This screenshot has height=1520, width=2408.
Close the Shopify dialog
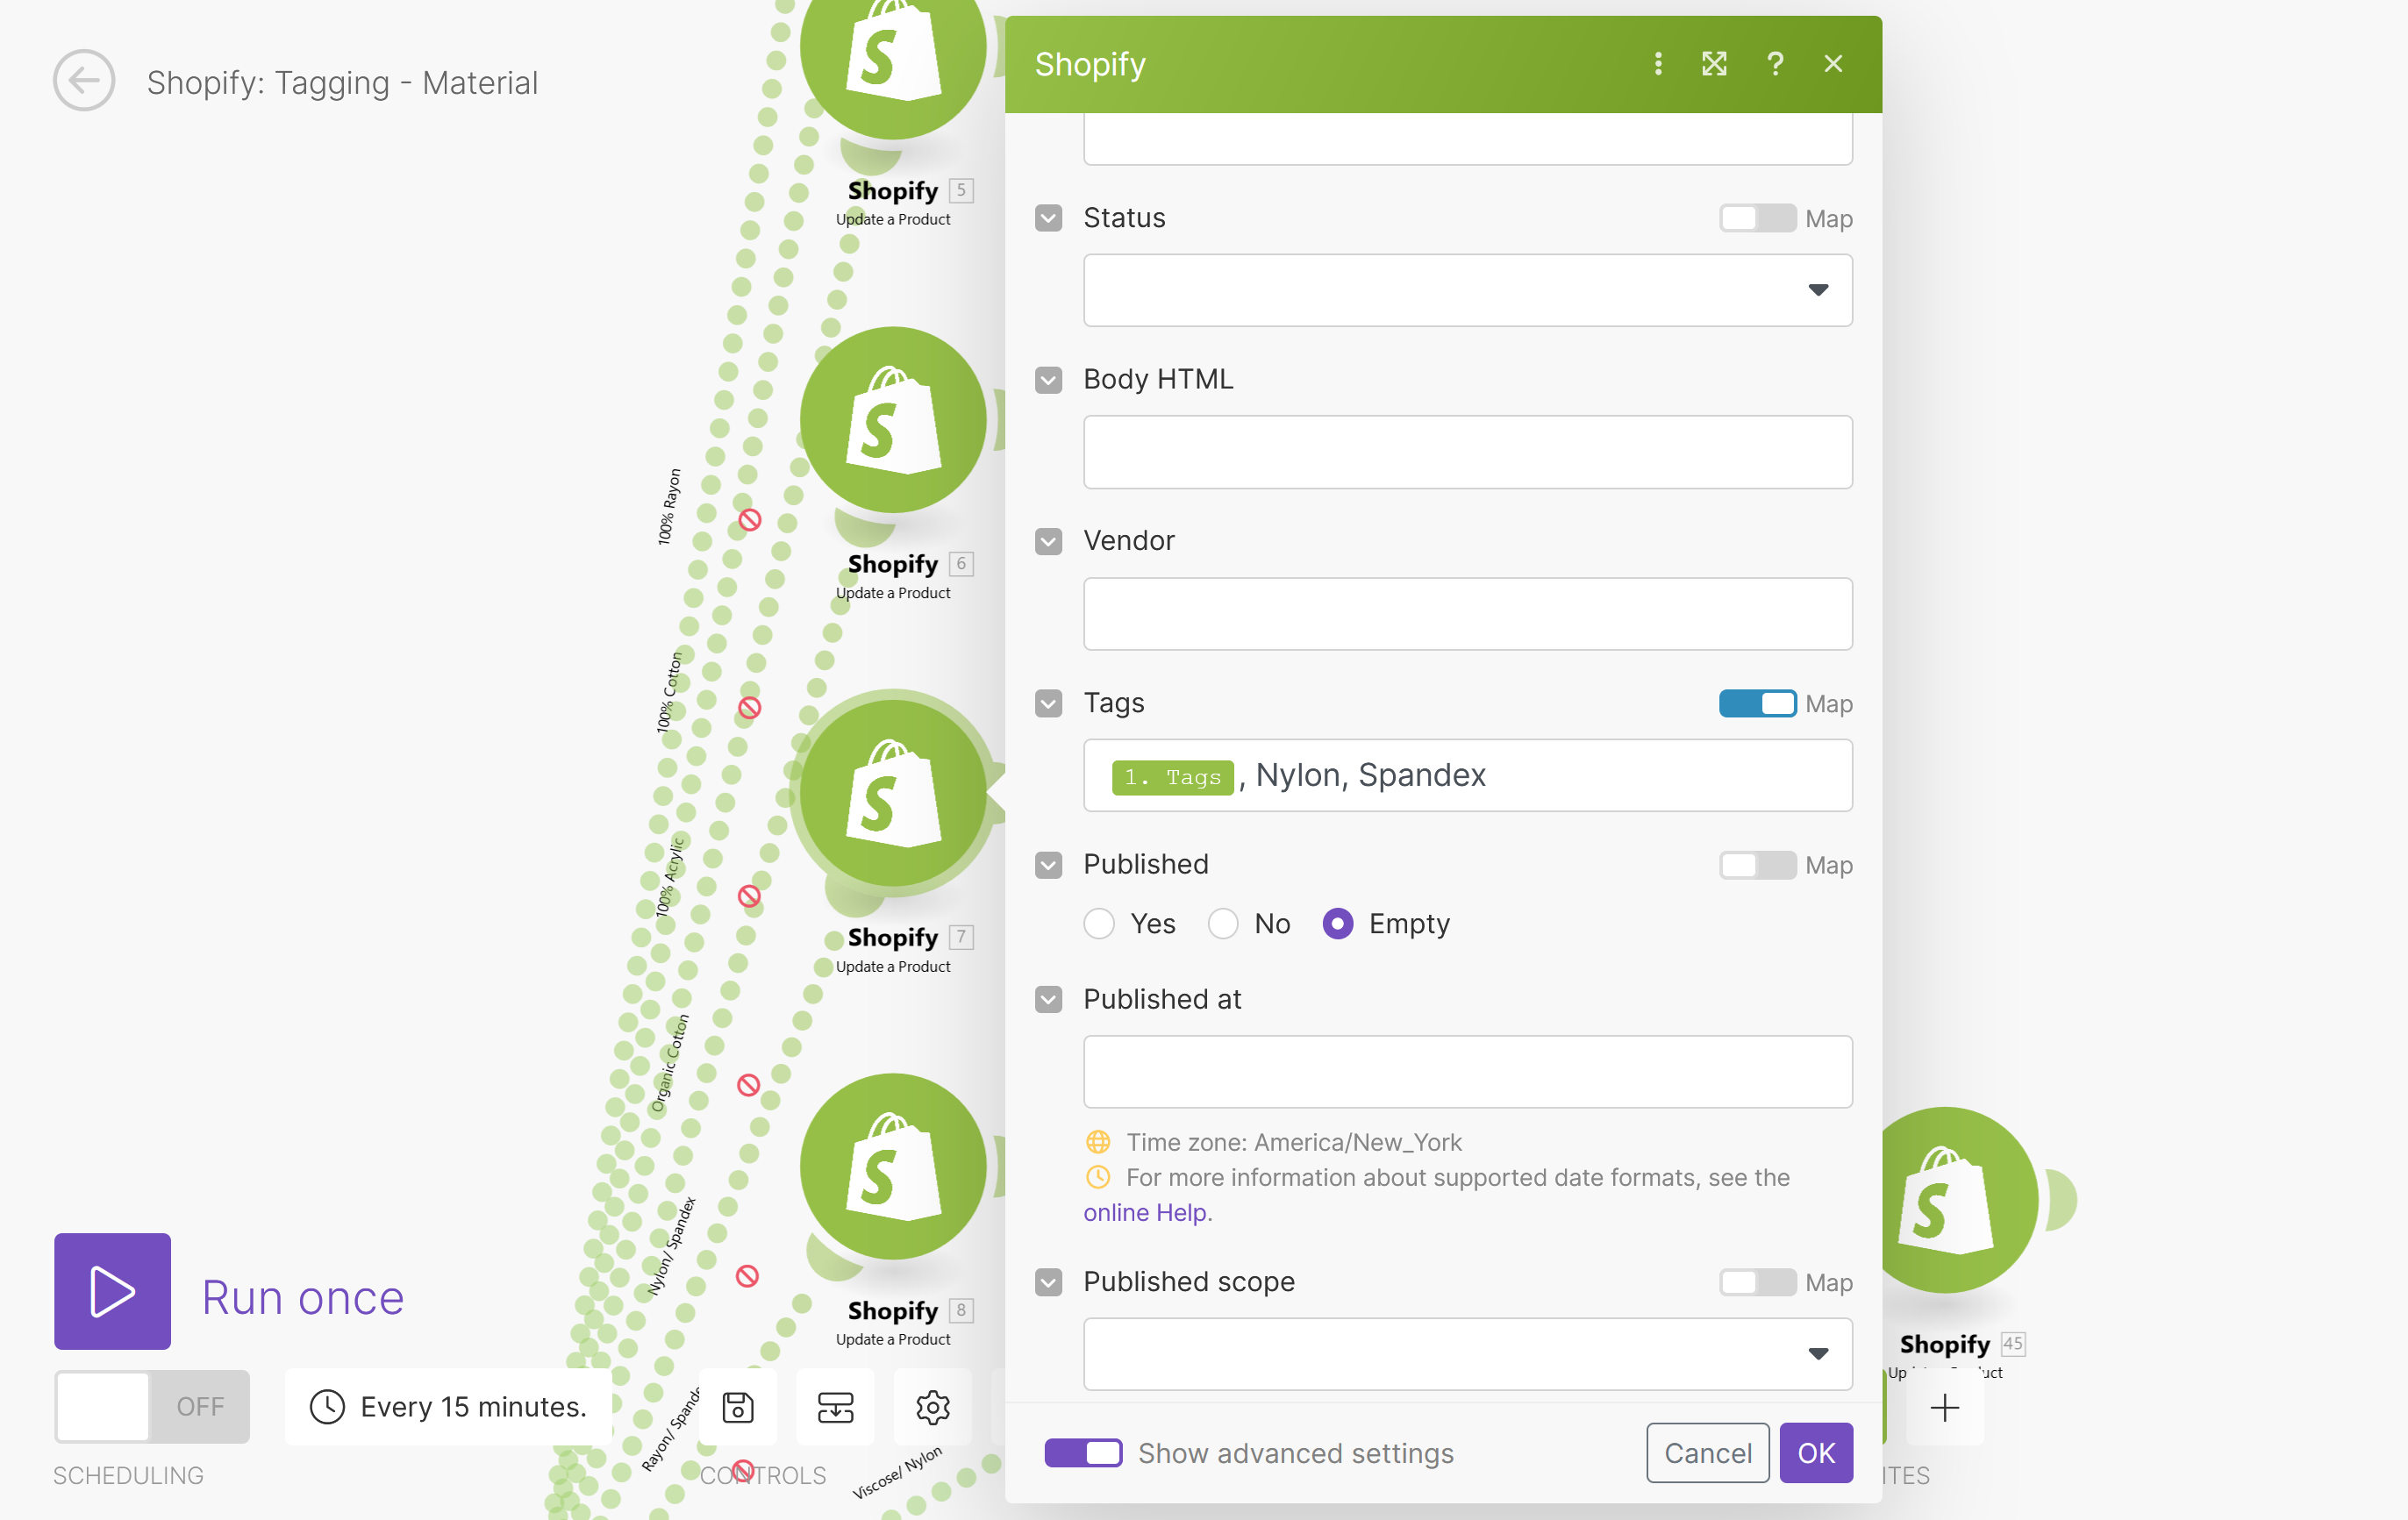(1833, 64)
